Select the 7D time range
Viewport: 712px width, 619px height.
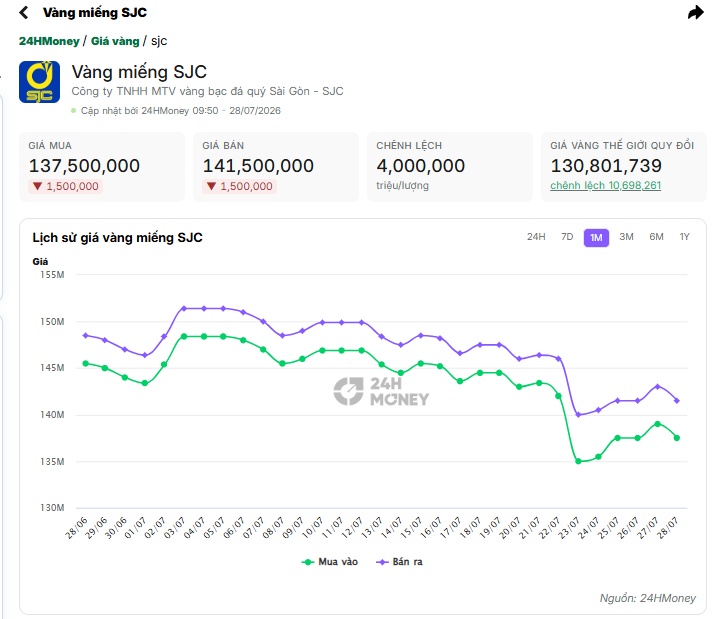point(567,237)
